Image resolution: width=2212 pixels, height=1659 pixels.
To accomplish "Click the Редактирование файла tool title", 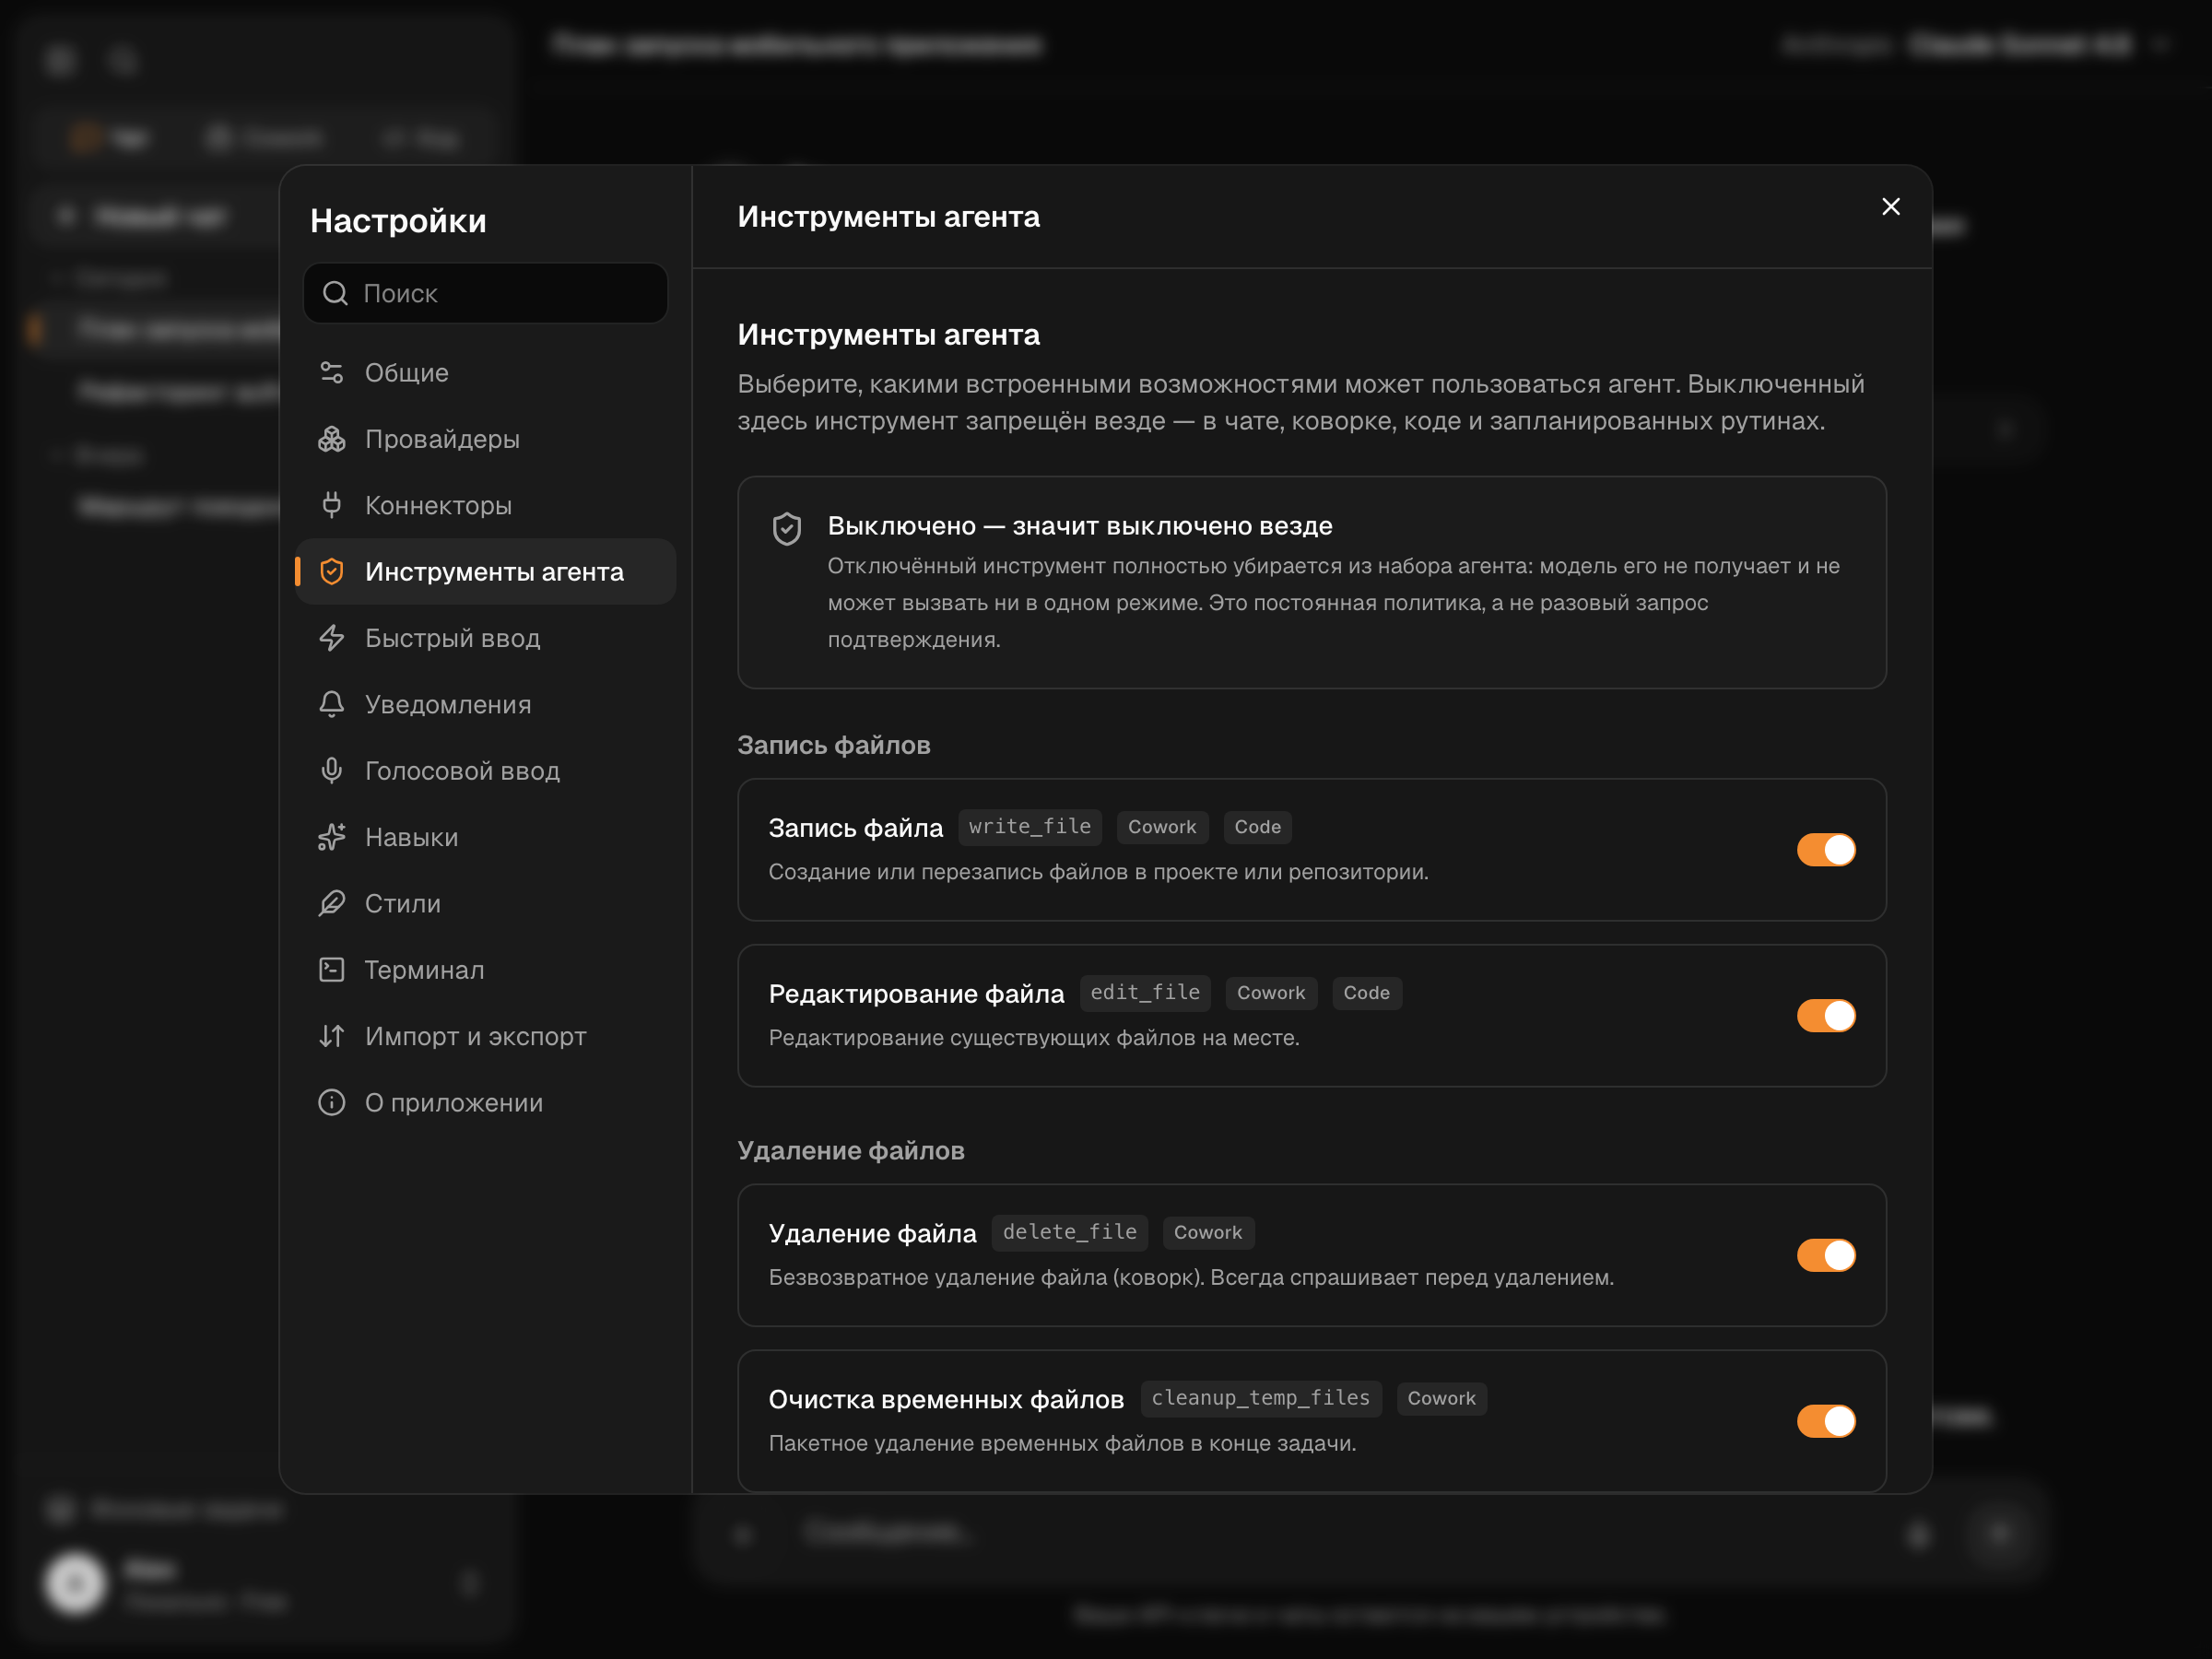I will 916,994.
